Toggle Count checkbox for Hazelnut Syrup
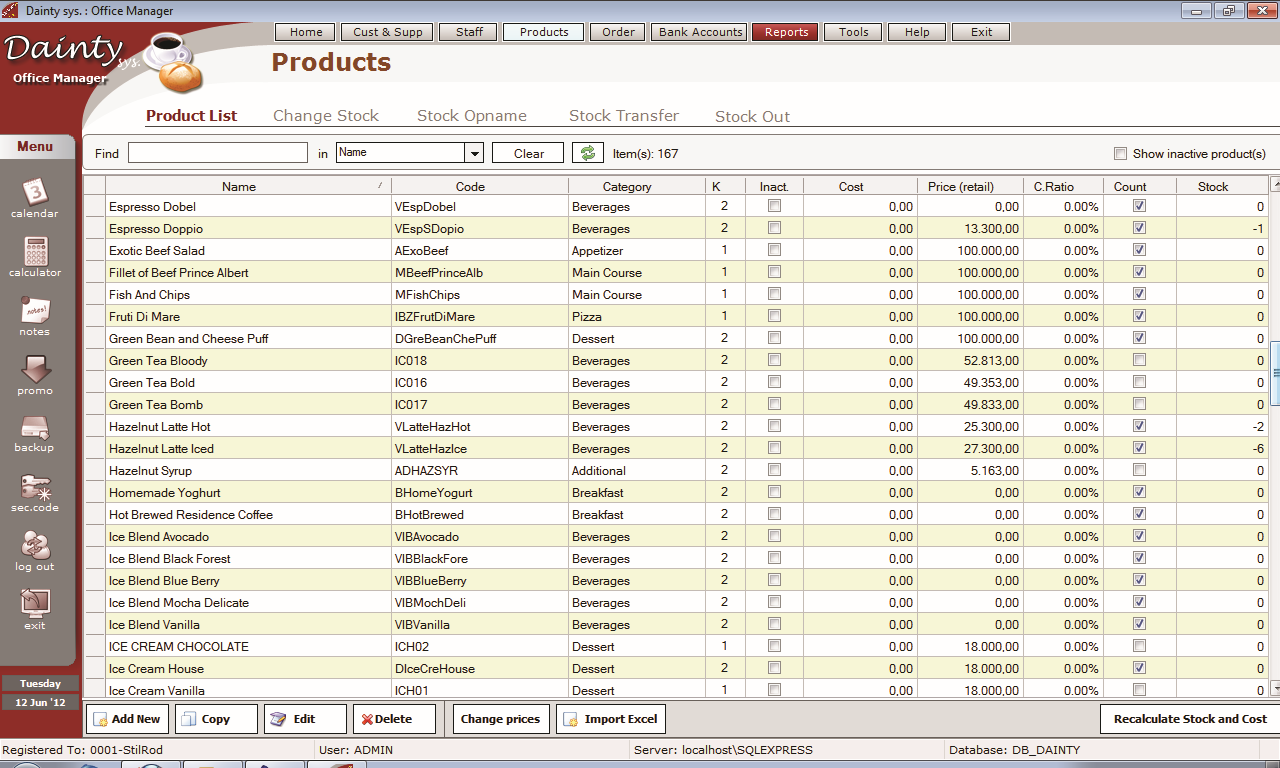The width and height of the screenshot is (1280, 768). click(1139, 470)
